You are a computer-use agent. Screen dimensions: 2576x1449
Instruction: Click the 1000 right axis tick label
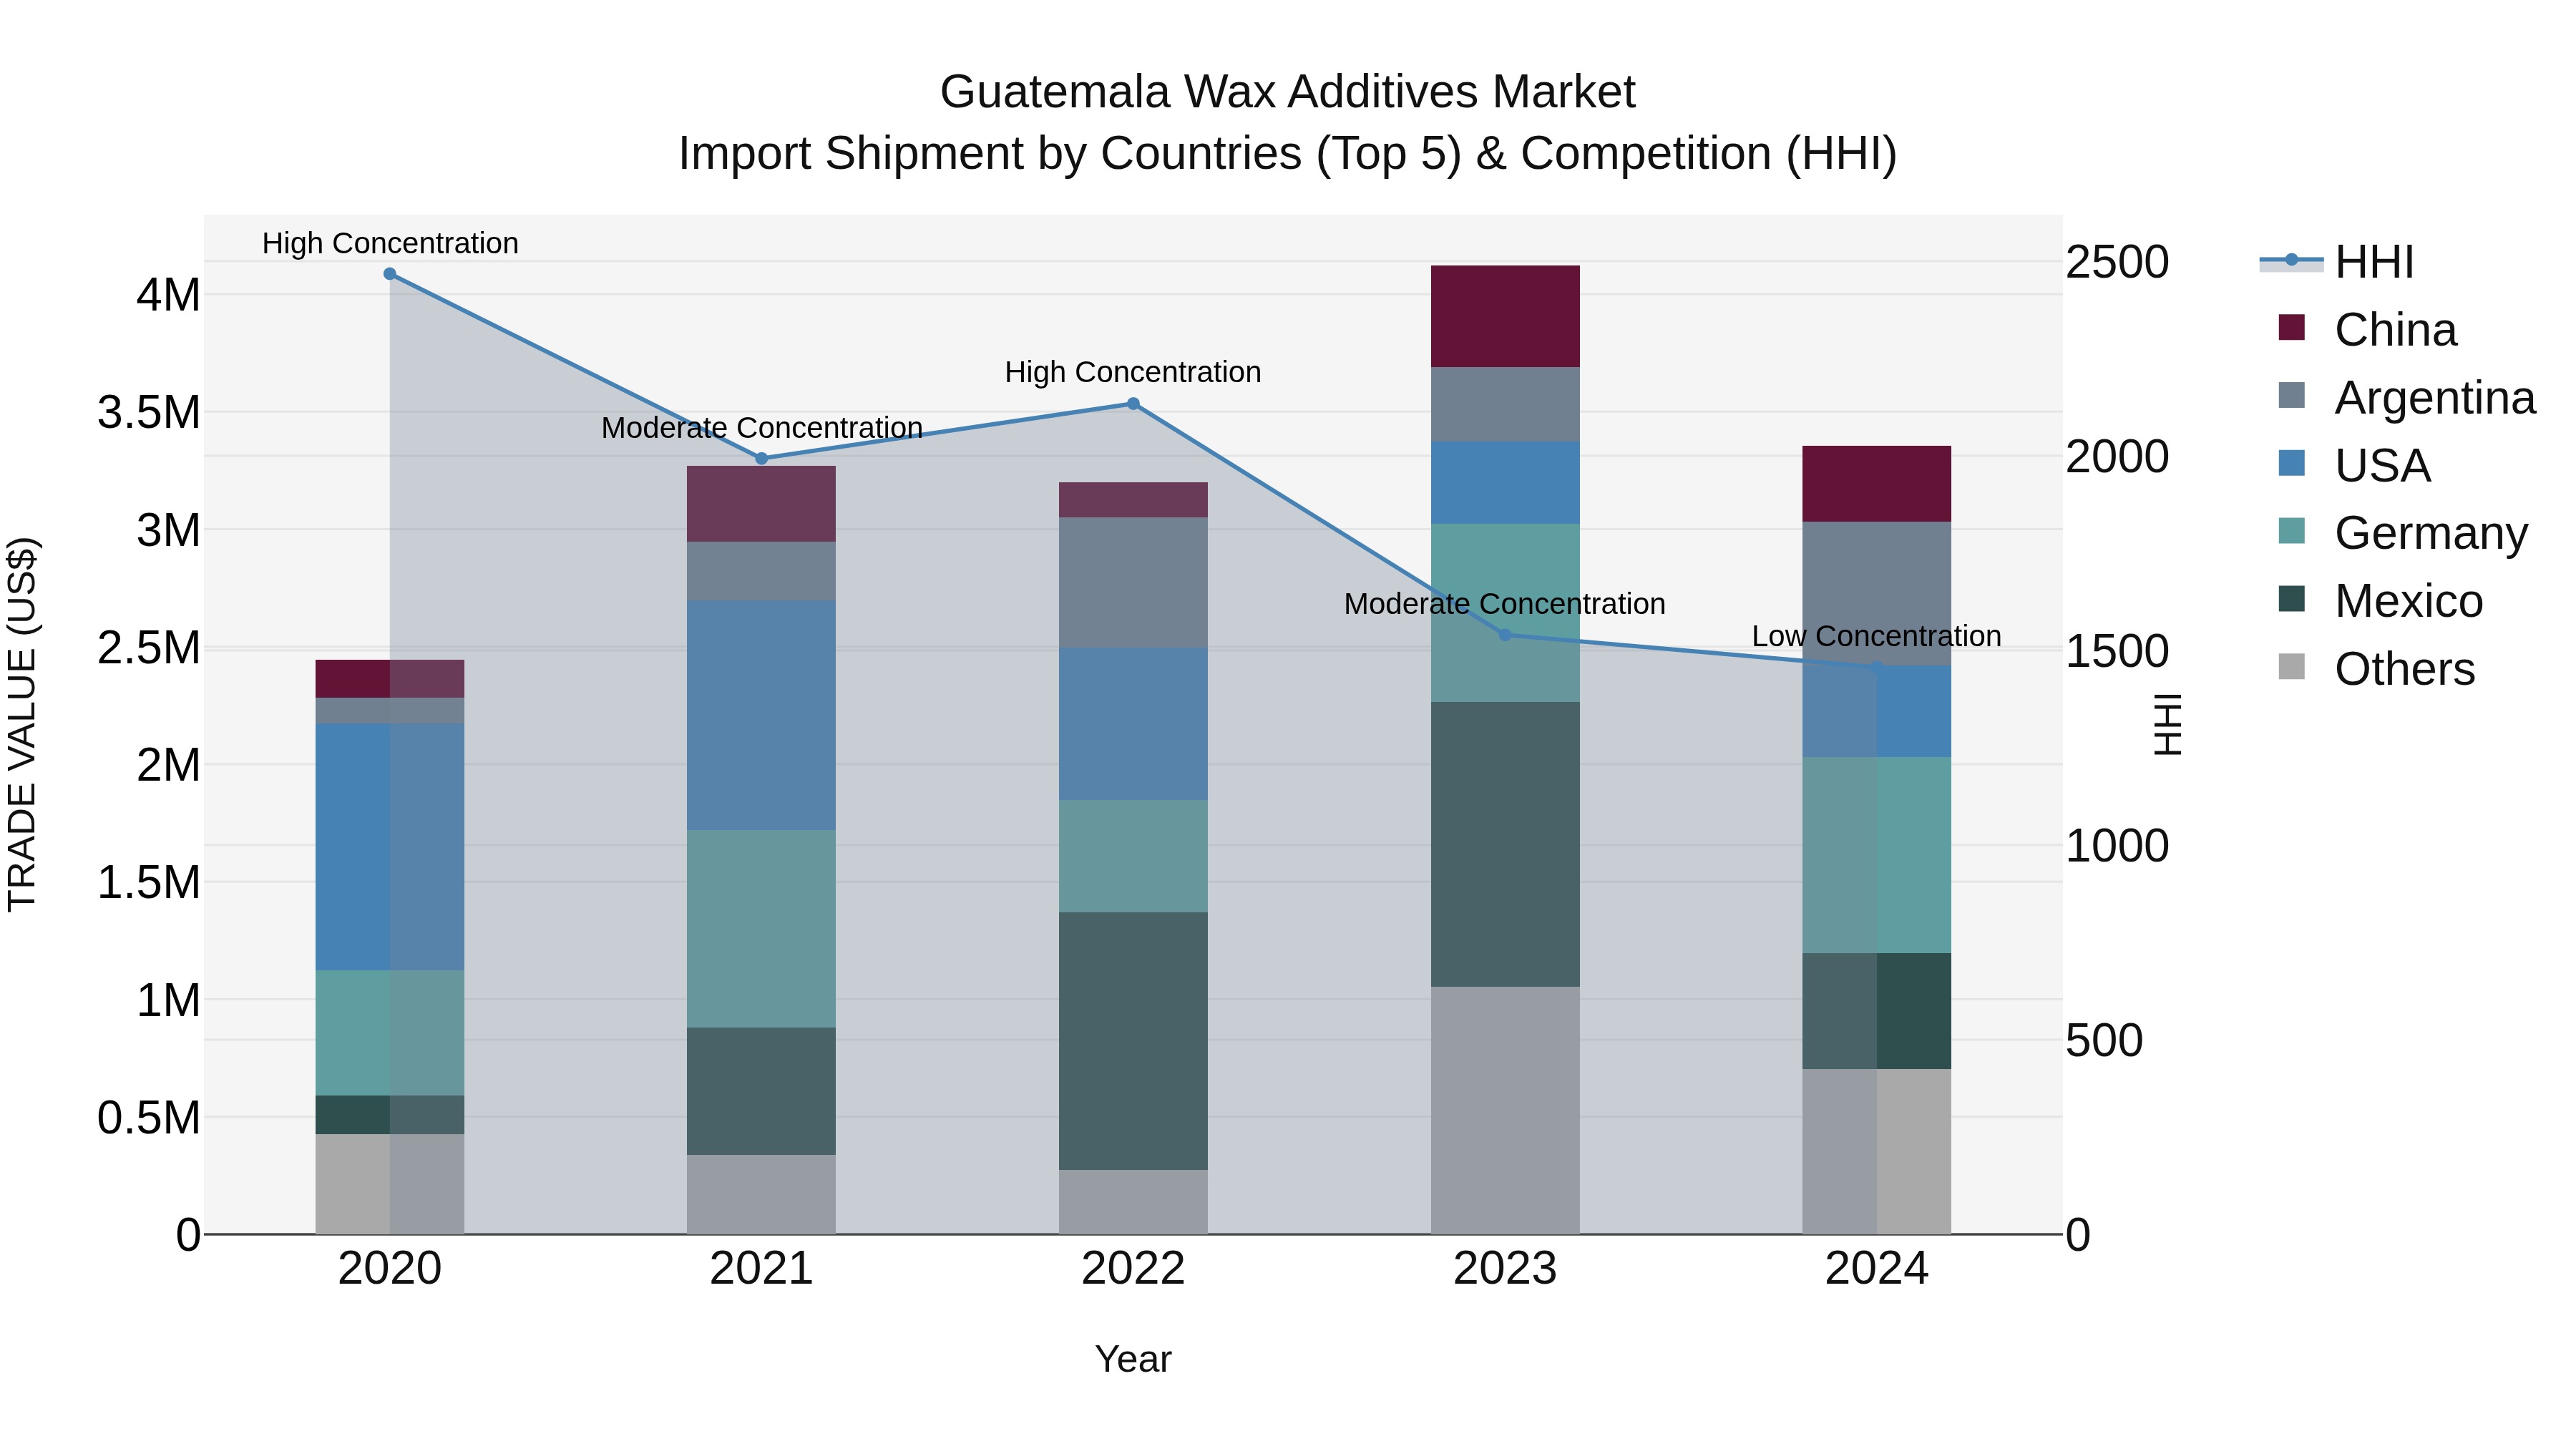pyautogui.click(x=2118, y=846)
